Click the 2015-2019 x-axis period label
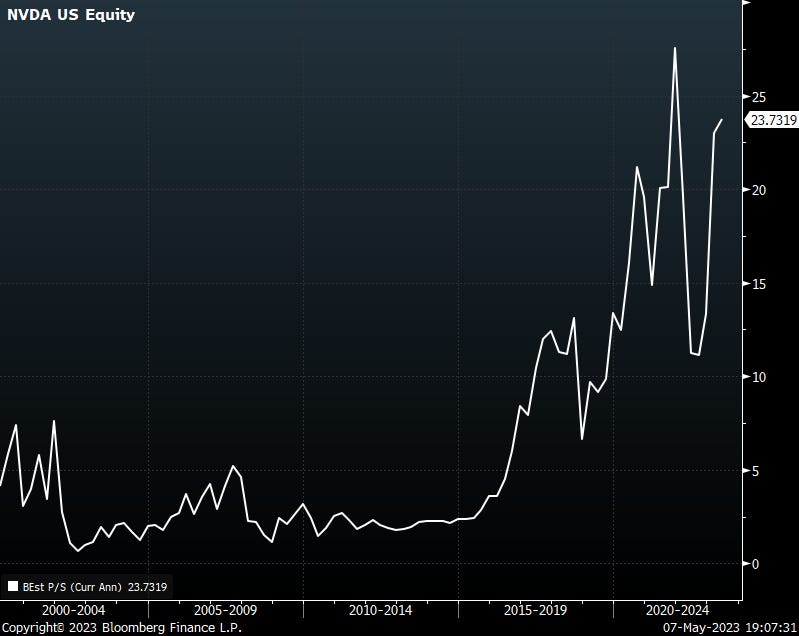 tap(536, 610)
